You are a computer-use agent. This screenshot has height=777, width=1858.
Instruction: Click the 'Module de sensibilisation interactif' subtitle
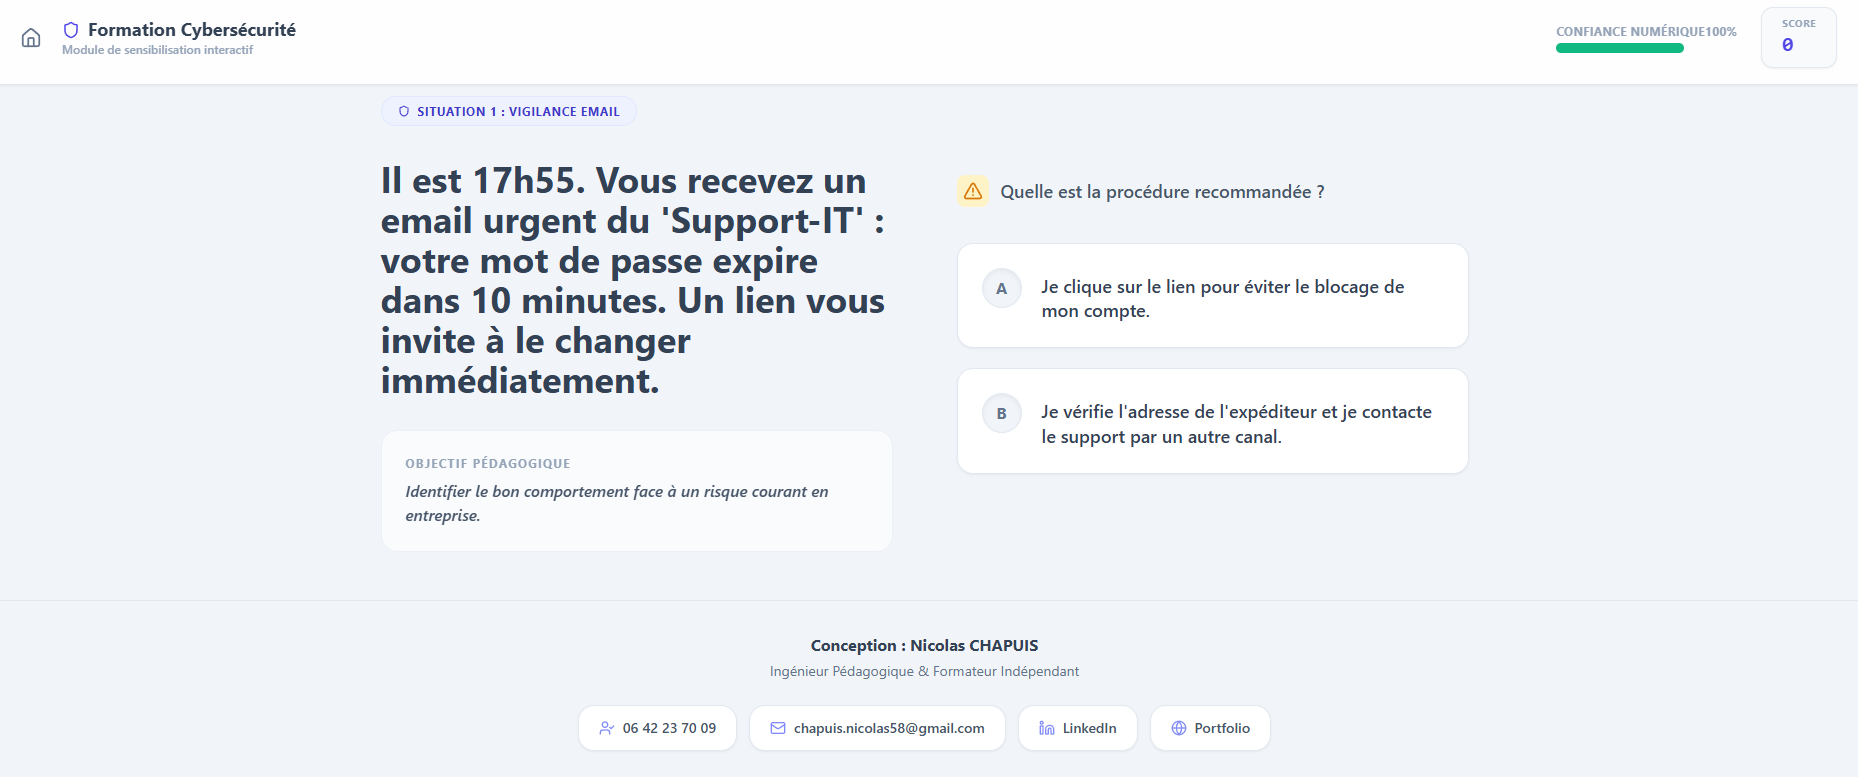coord(158,50)
